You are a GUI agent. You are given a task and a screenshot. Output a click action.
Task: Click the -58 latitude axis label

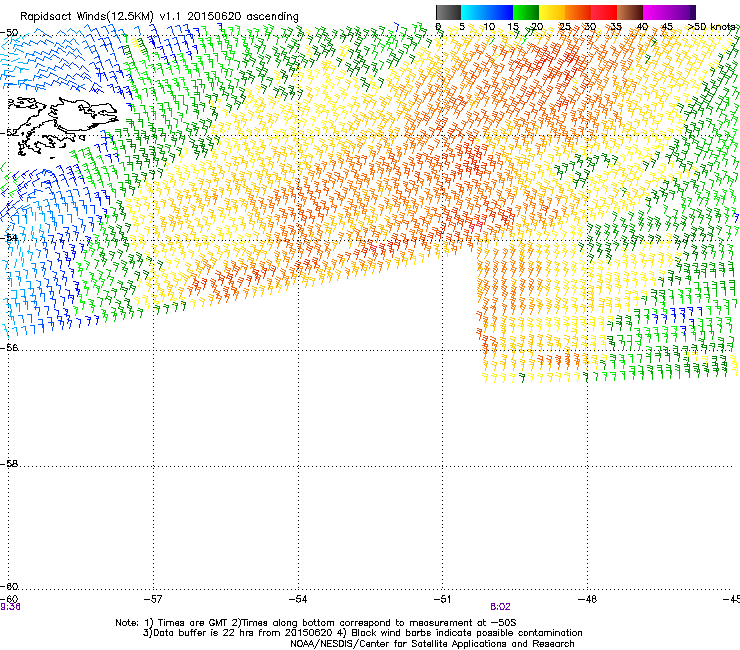(x=9, y=464)
